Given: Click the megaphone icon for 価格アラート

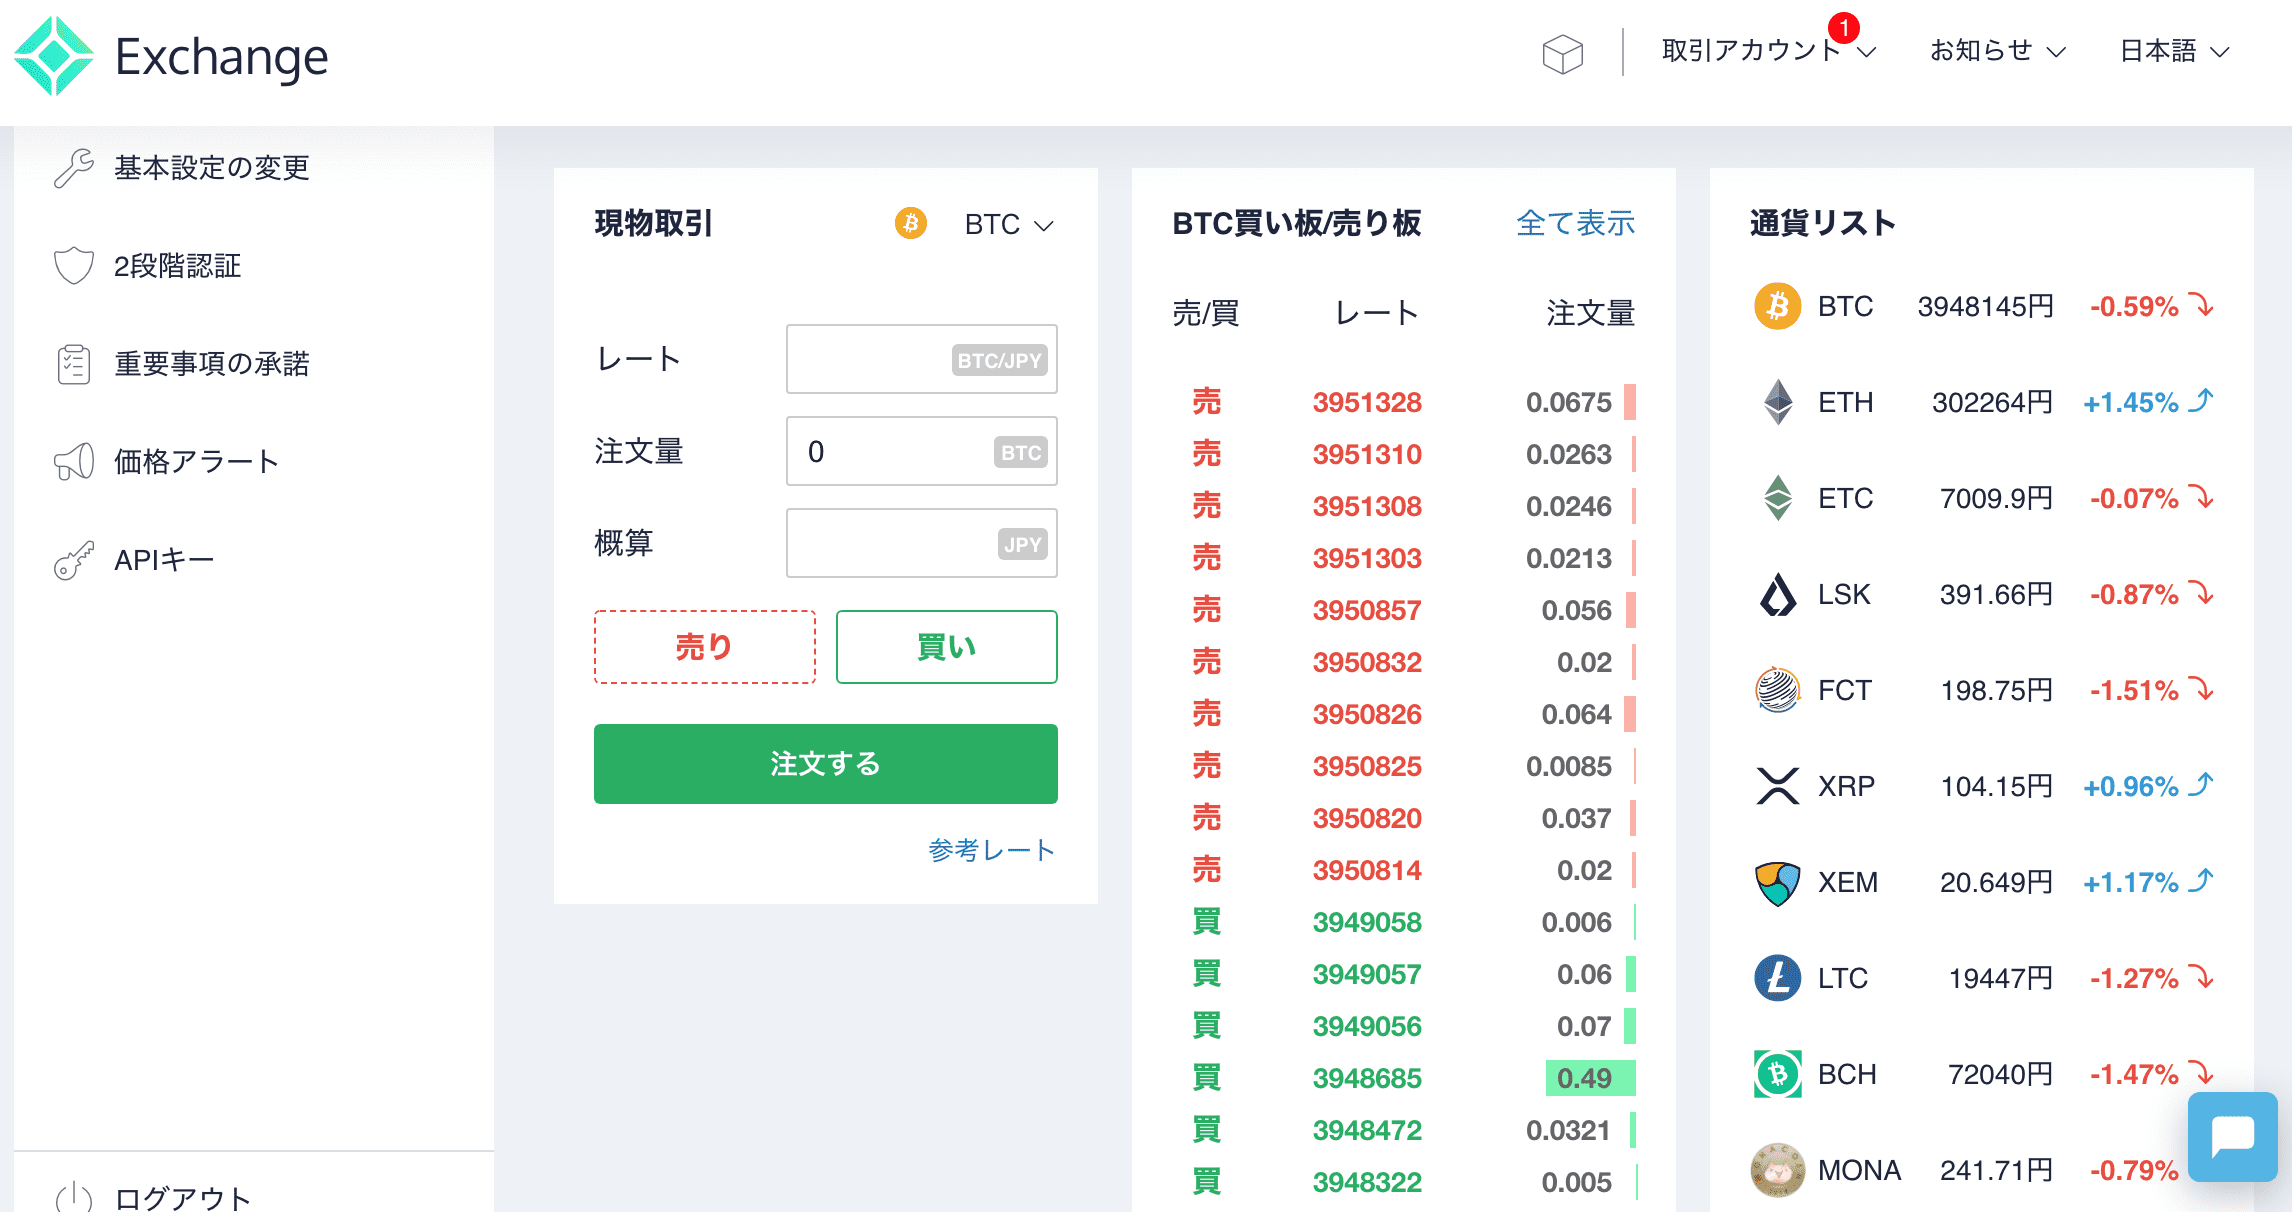Looking at the screenshot, I should coord(74,462).
